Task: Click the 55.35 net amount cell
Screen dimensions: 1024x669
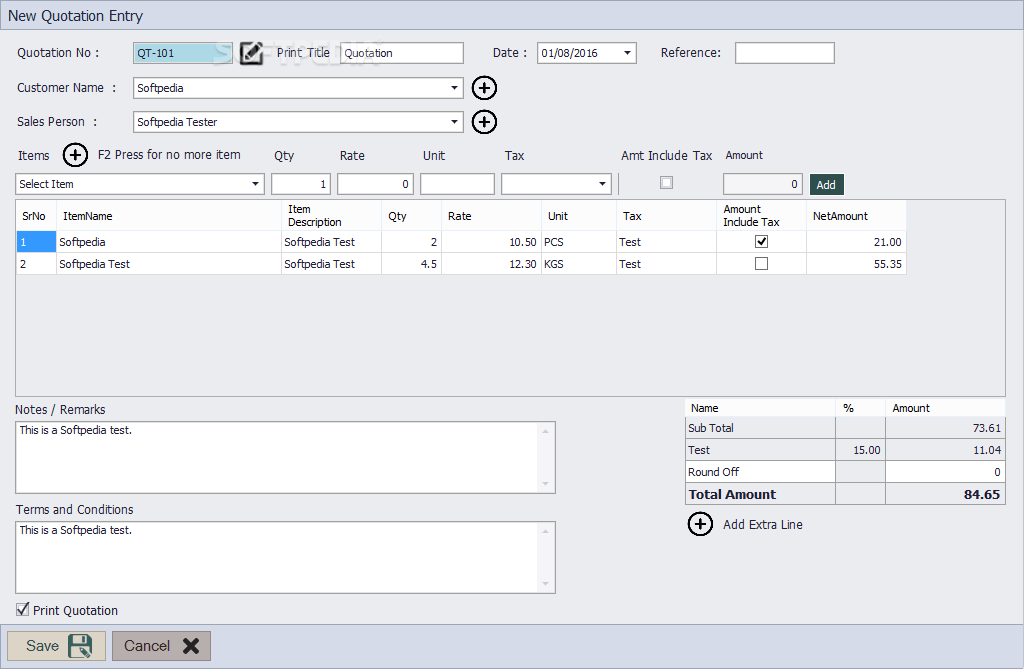Action: (x=856, y=264)
